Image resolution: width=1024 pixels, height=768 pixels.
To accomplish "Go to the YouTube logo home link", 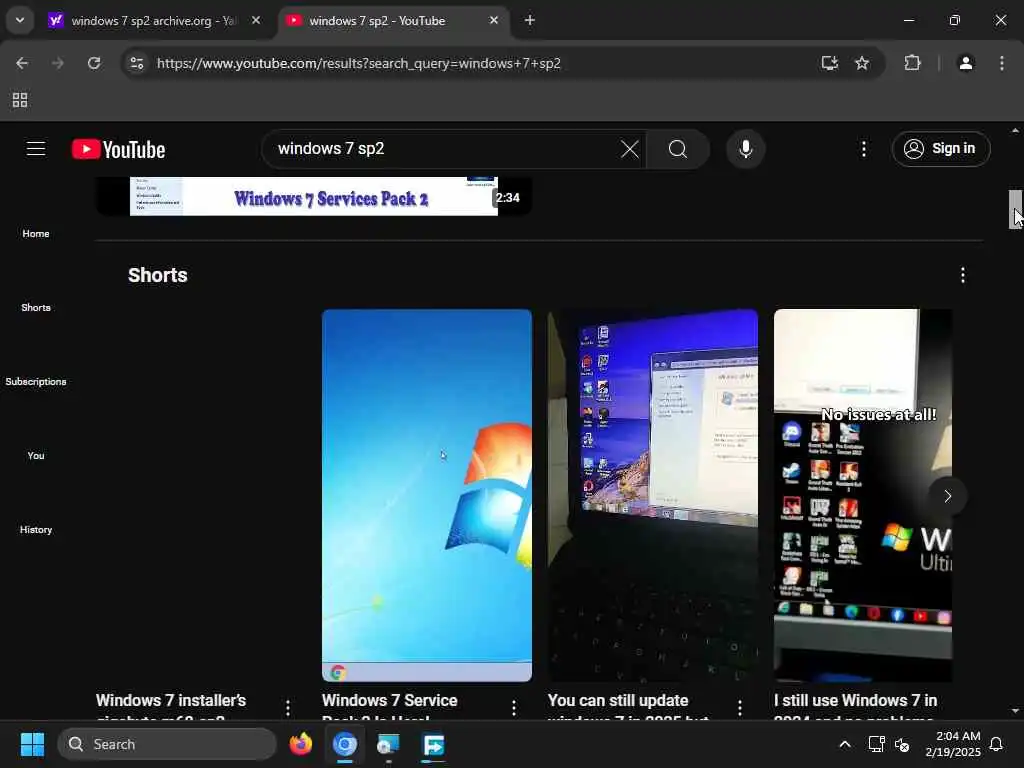I will tap(118, 150).
